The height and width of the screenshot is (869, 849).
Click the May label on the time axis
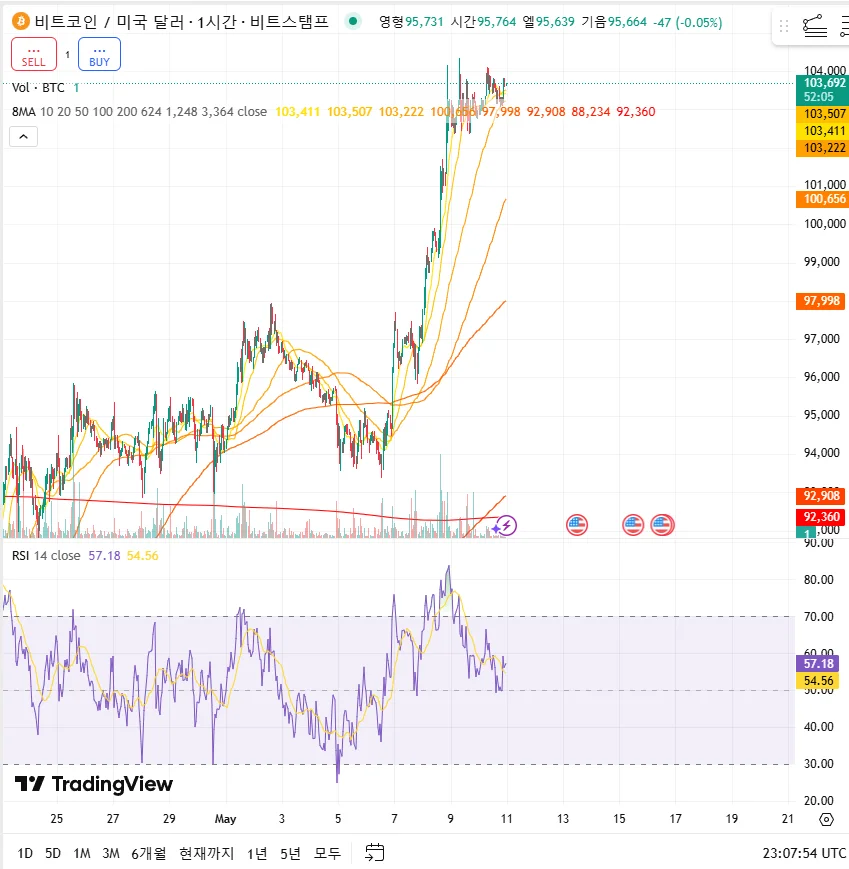[x=225, y=819]
